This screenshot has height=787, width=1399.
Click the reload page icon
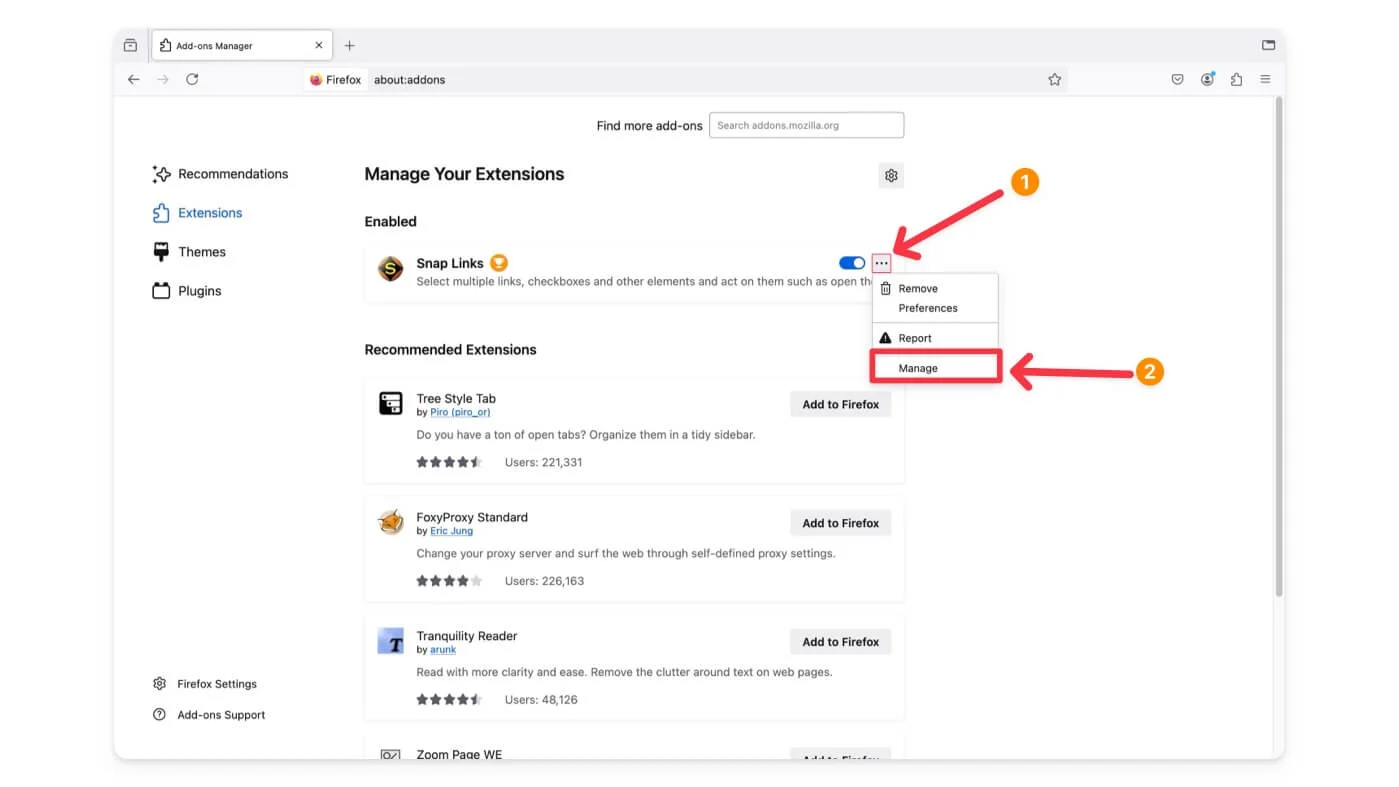click(x=192, y=79)
